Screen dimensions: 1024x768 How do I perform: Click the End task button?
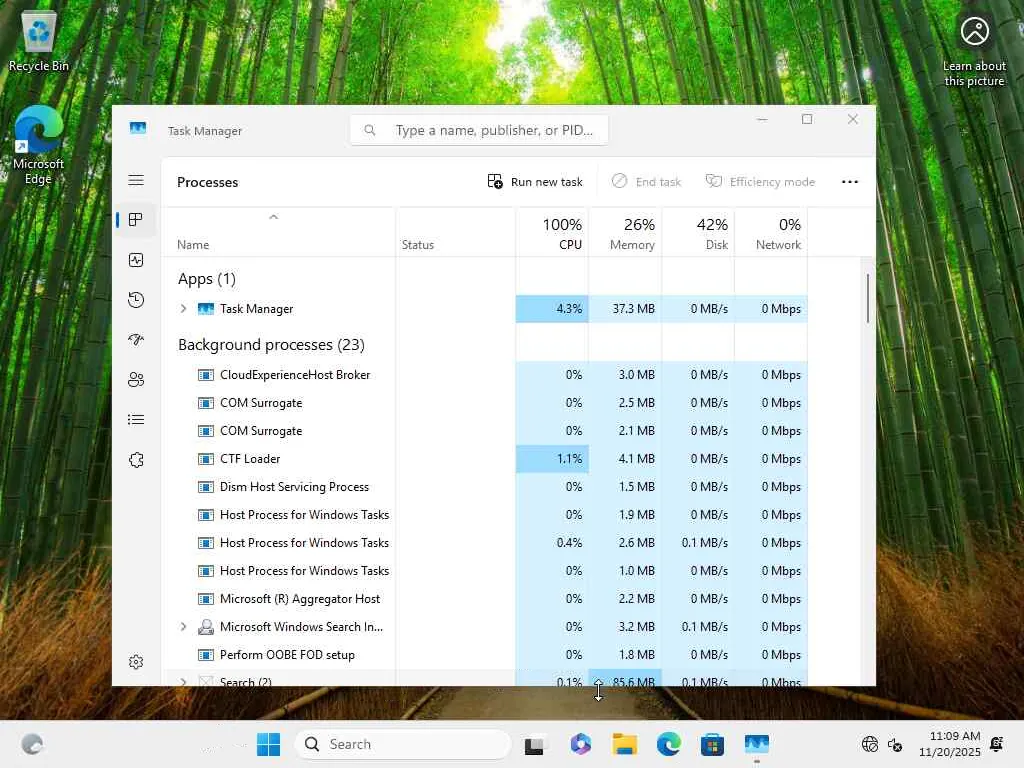click(646, 182)
